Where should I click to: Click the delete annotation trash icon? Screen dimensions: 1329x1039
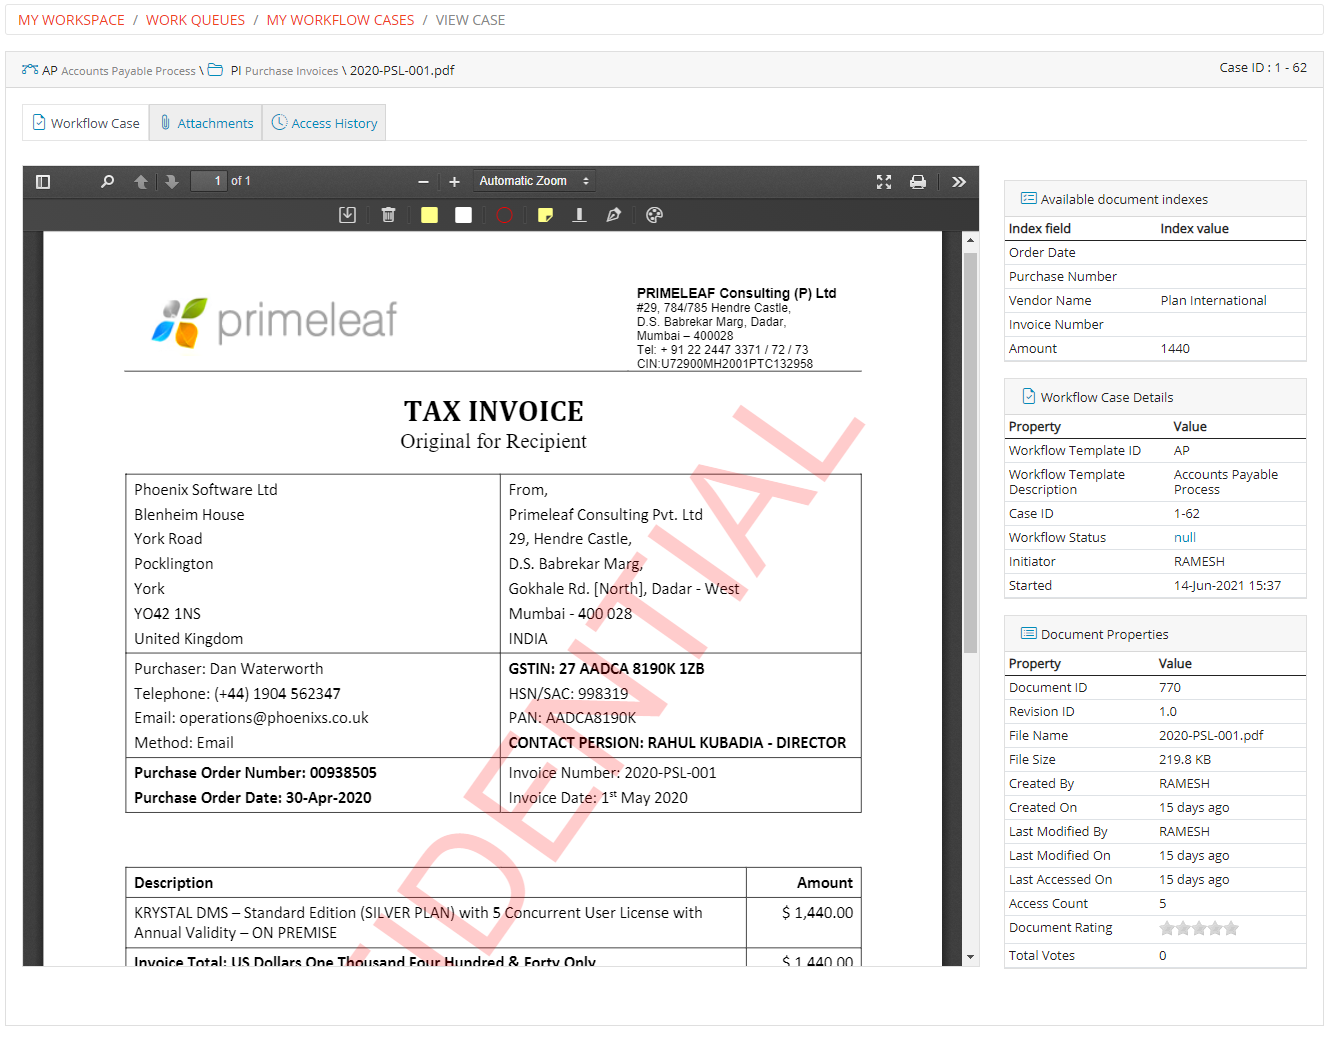(x=388, y=215)
